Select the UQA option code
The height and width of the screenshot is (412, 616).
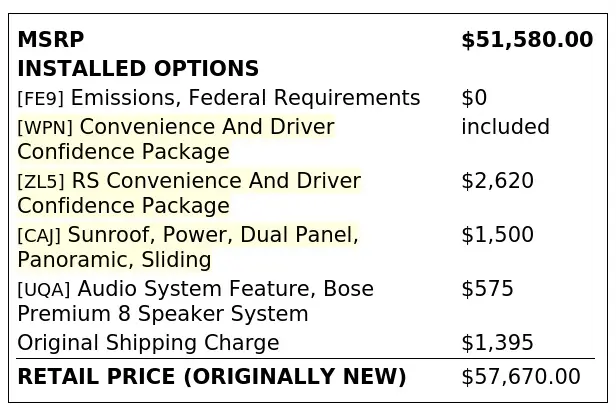pos(44,289)
